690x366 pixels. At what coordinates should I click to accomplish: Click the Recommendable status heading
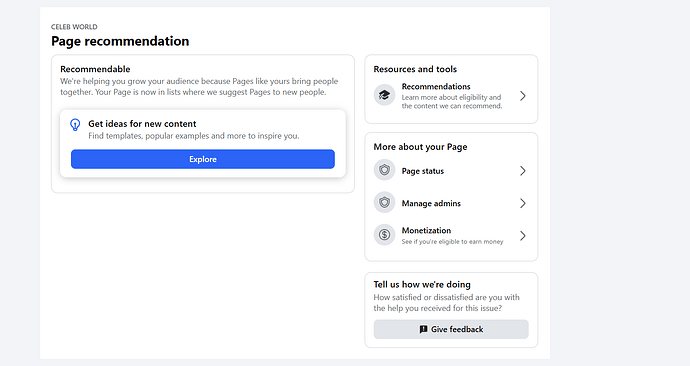[x=95, y=69]
